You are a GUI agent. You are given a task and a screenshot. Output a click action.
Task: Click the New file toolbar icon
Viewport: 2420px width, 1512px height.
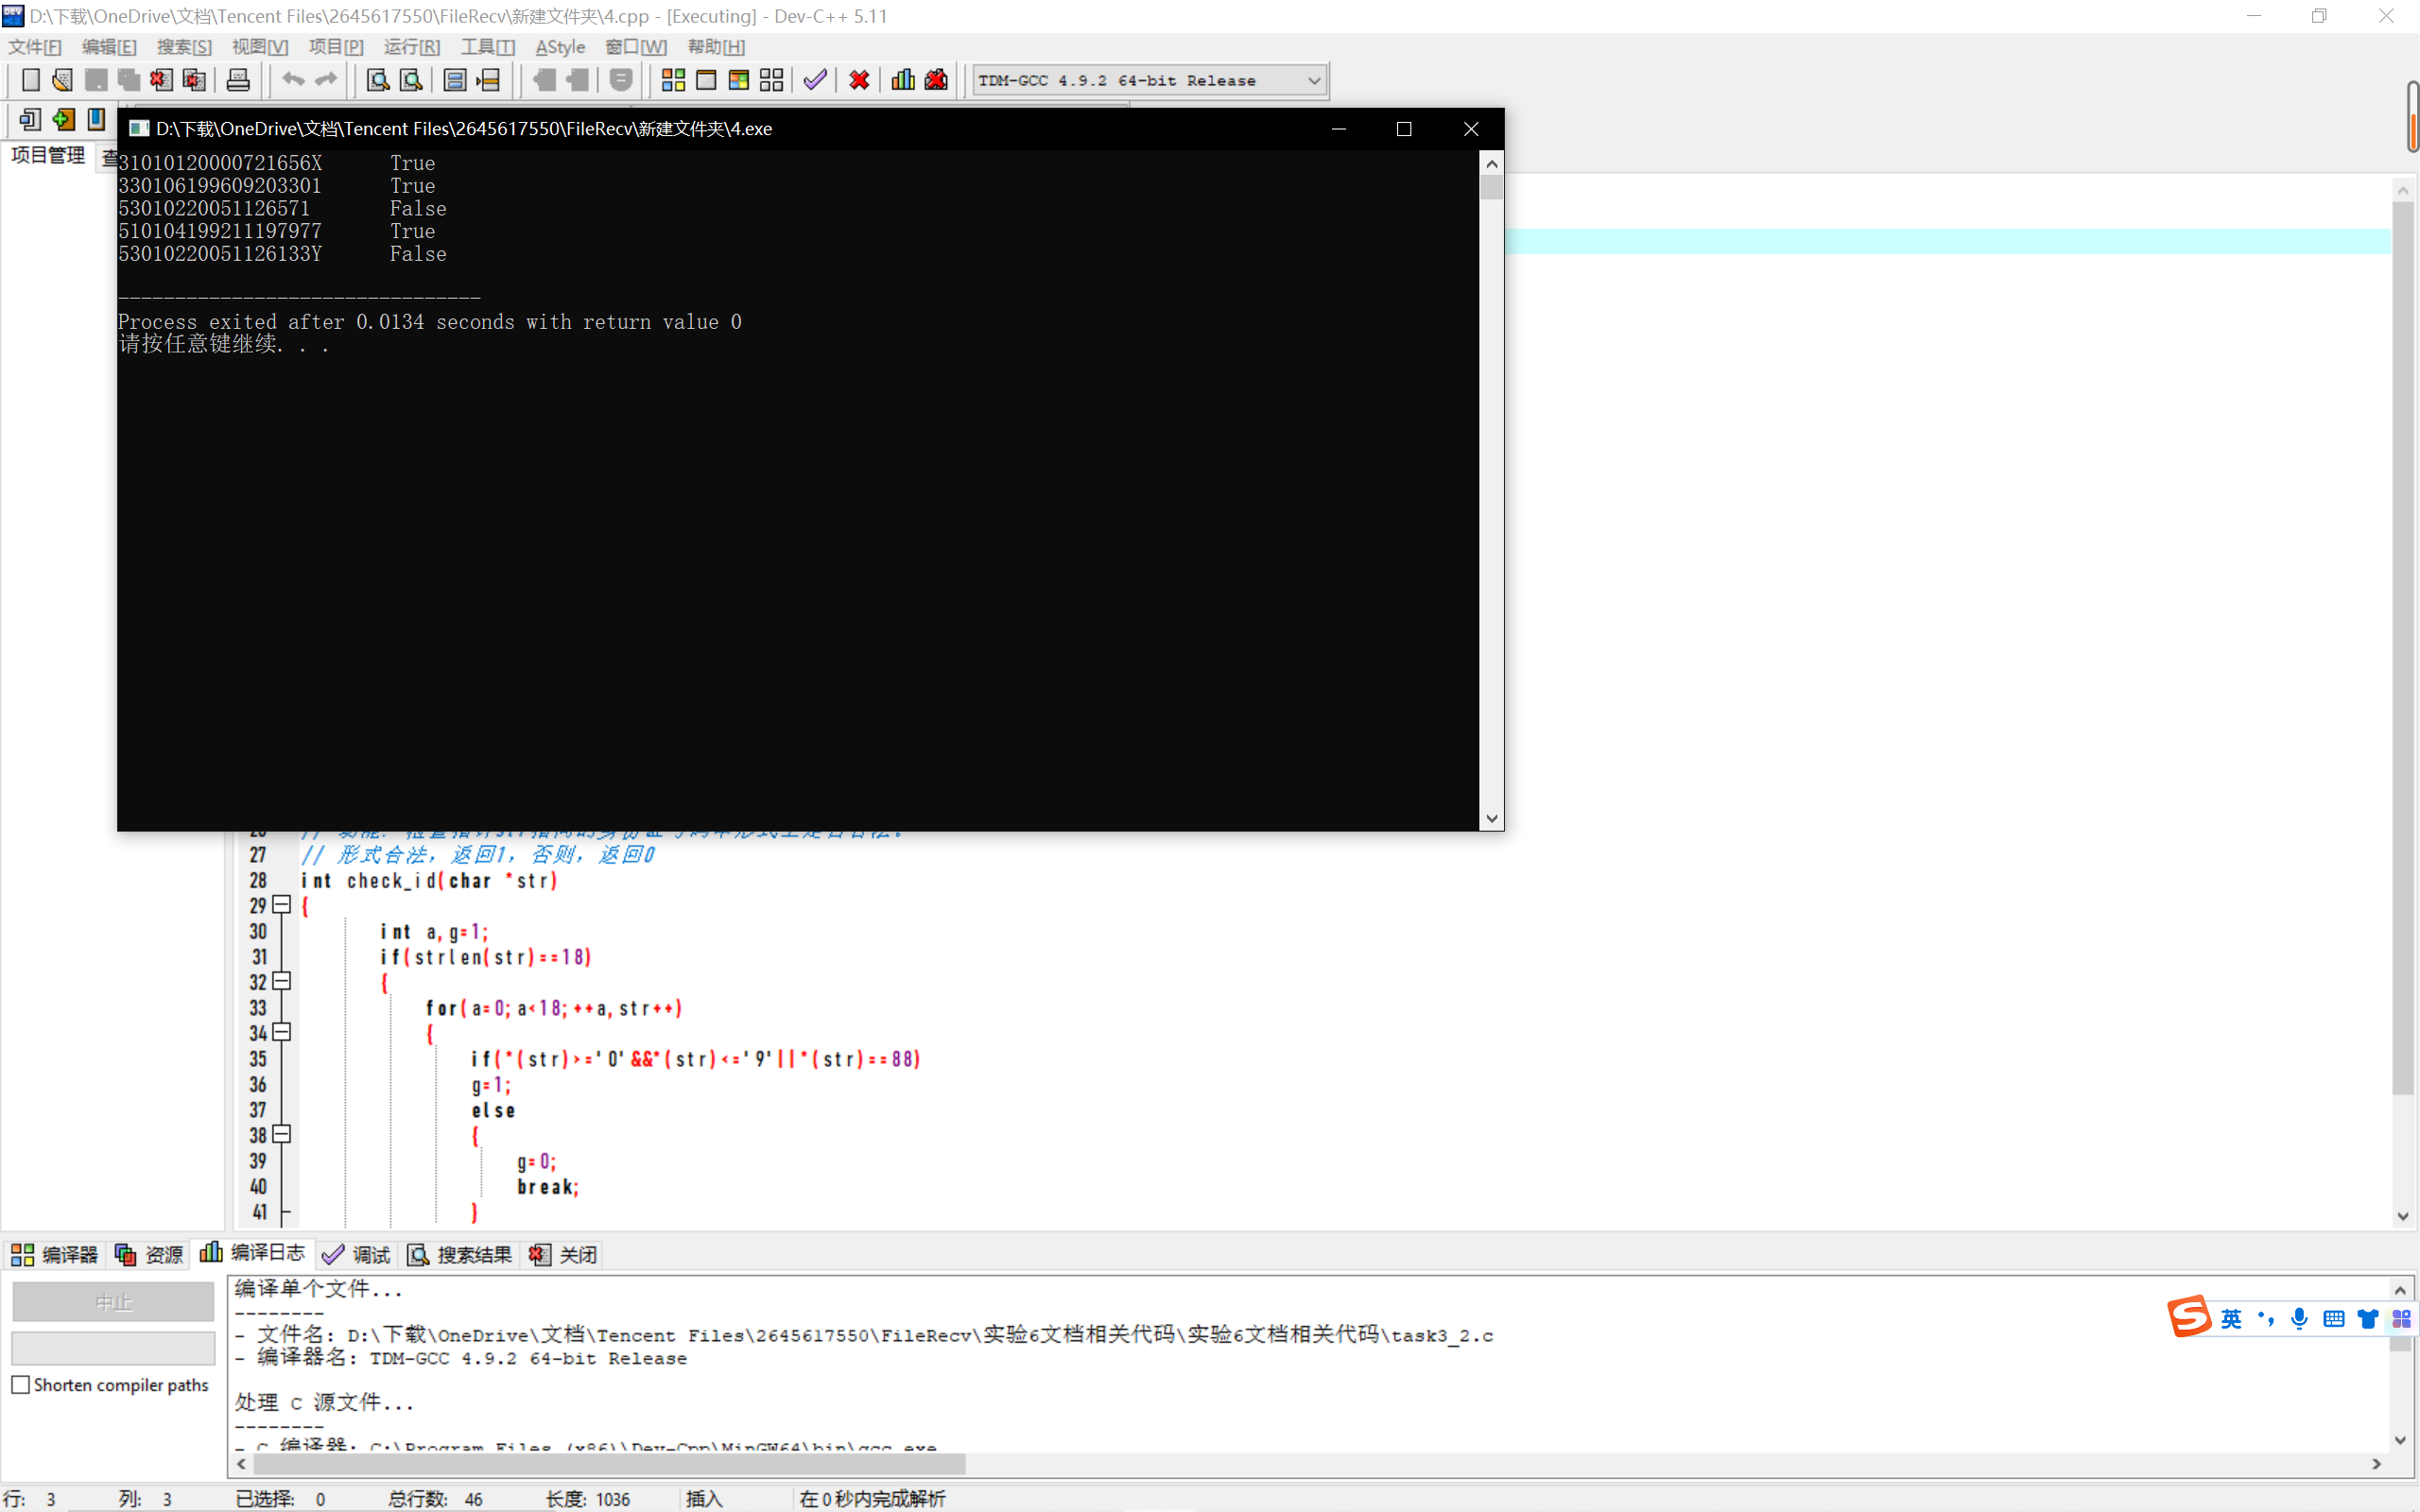31,80
